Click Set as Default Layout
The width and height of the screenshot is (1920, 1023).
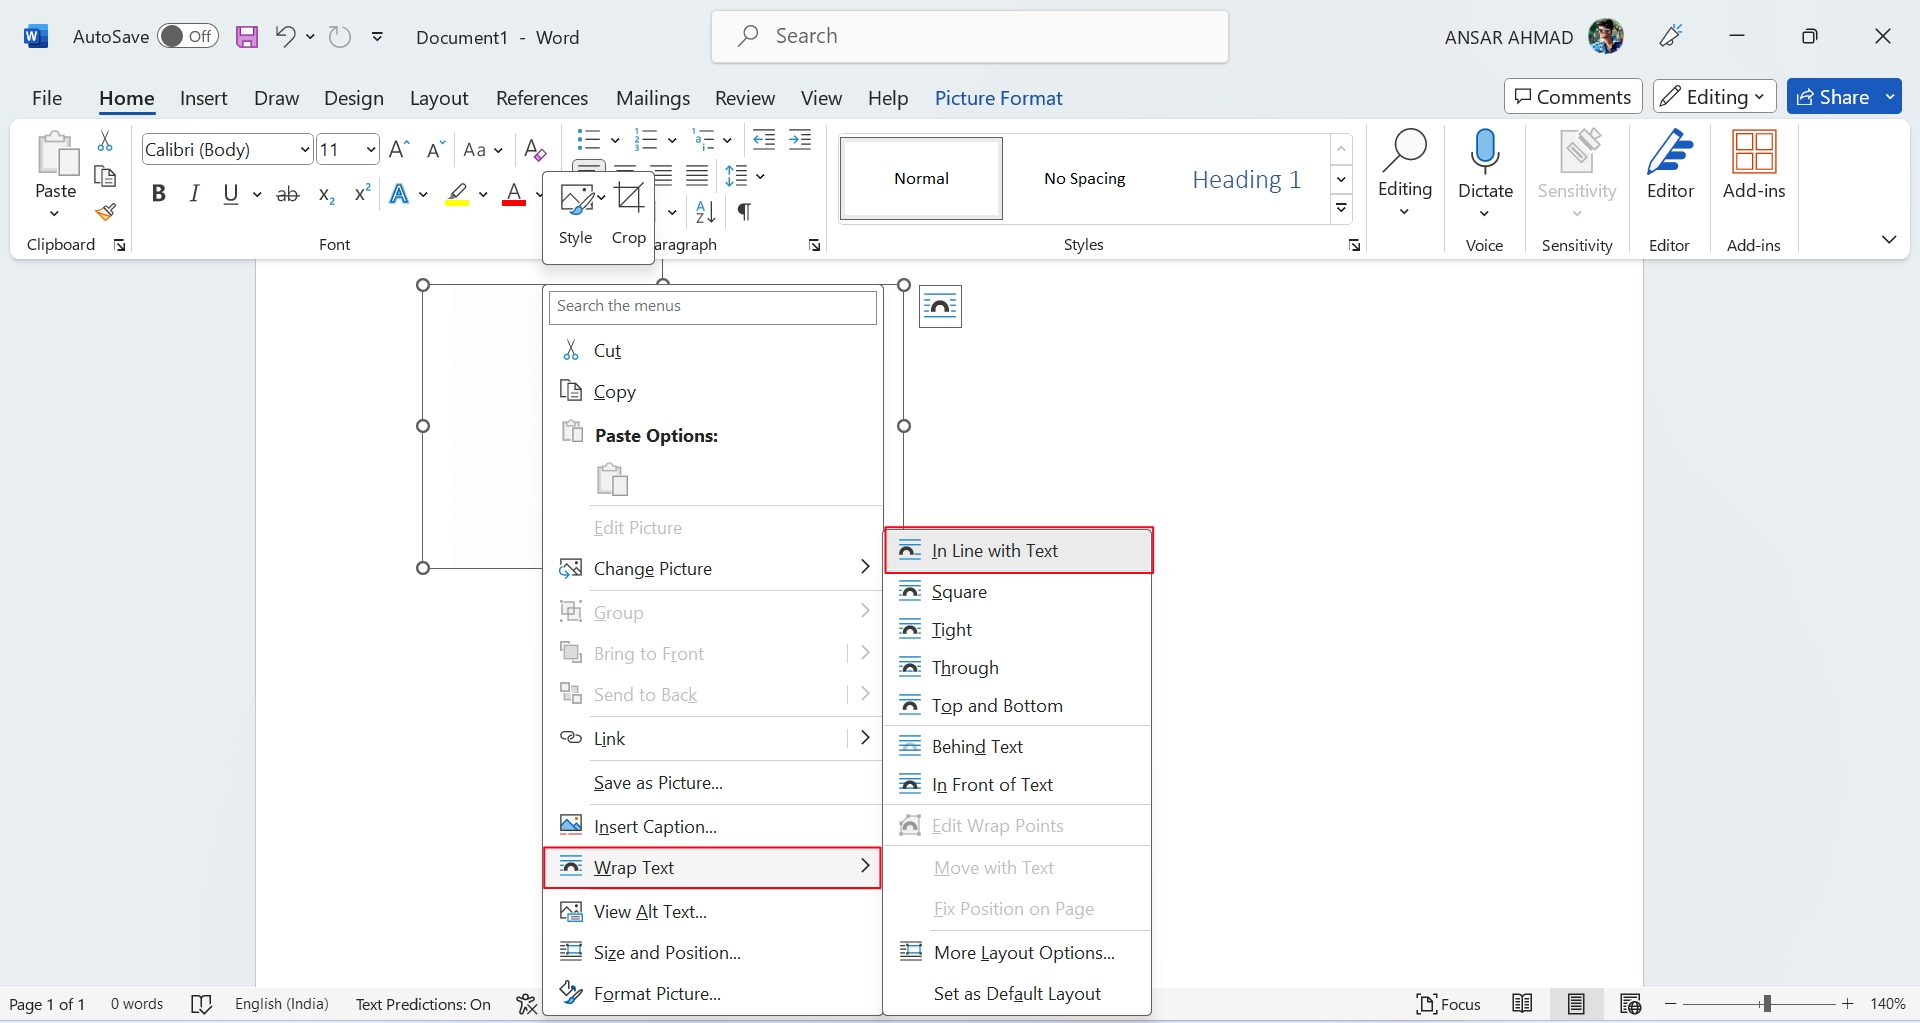pyautogui.click(x=1018, y=994)
